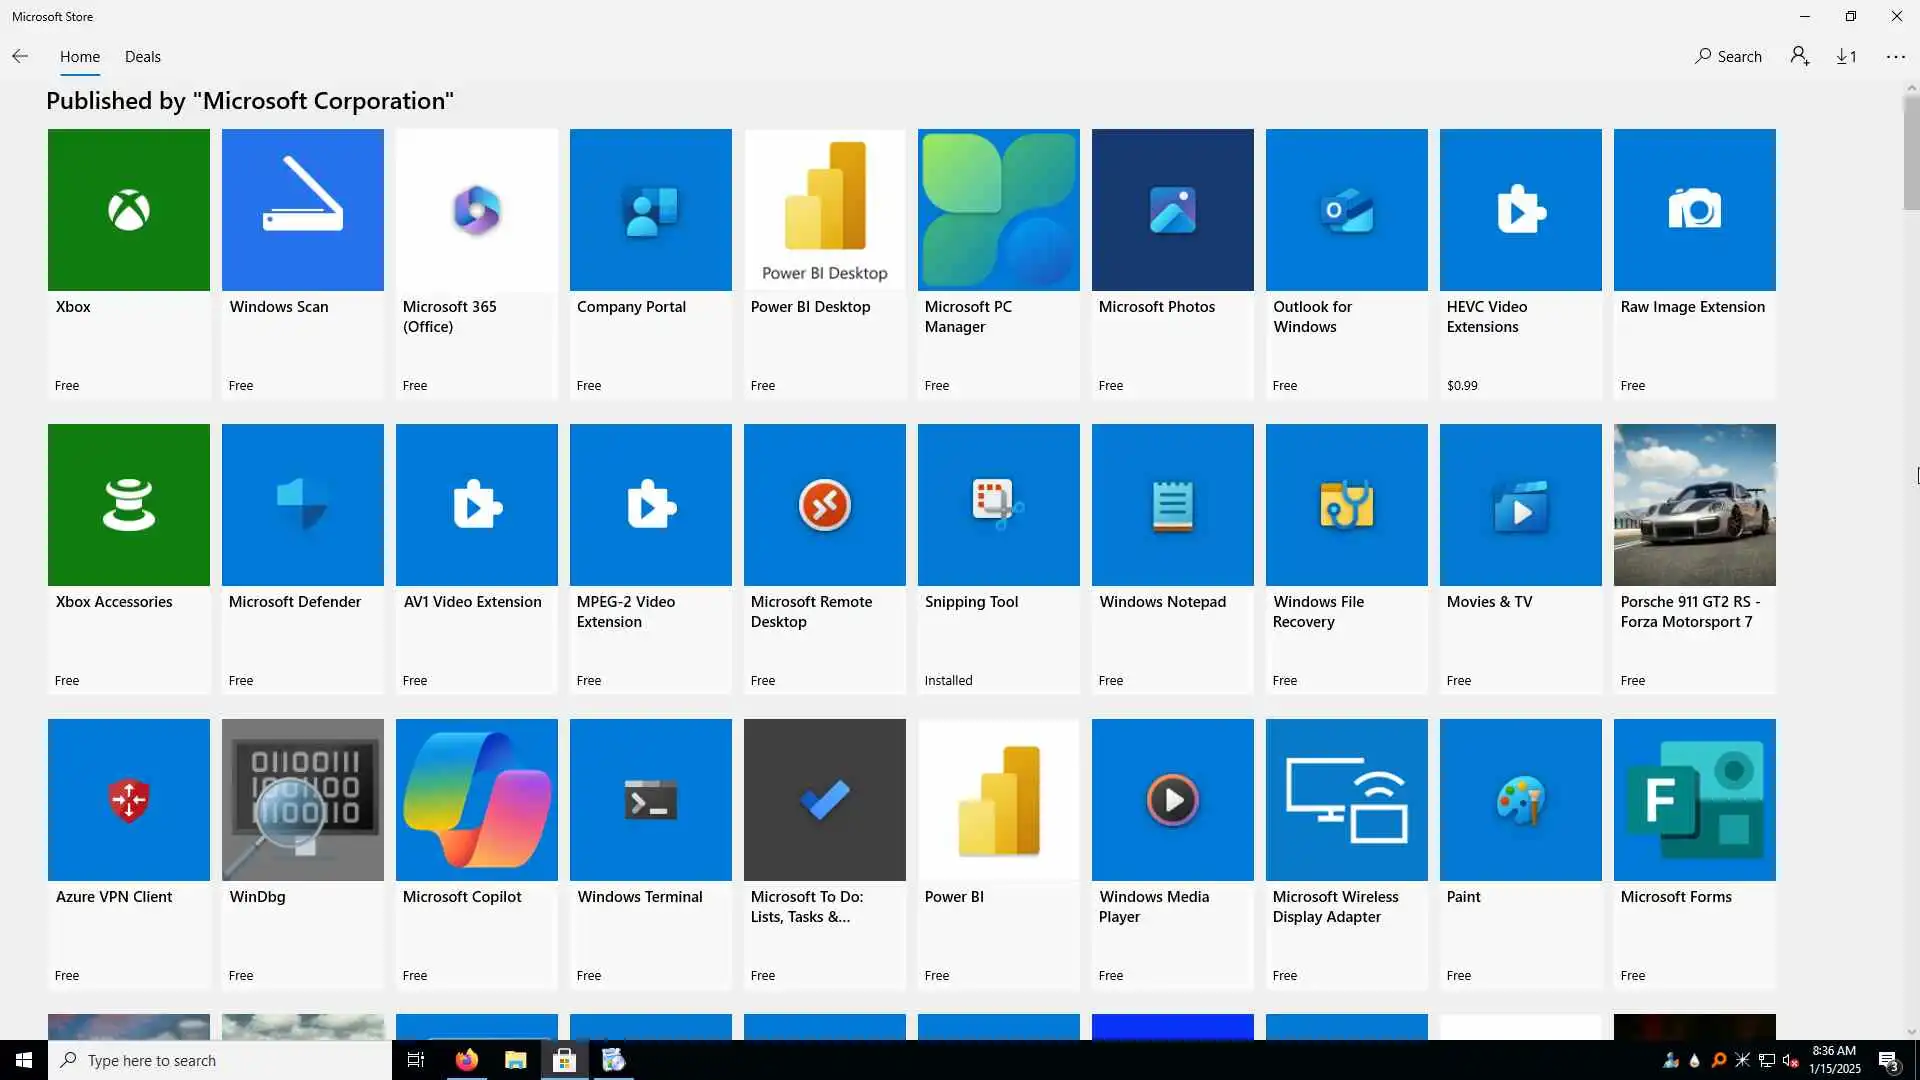
Task: Open the WinDbg app thumbnail
Action: click(x=302, y=800)
